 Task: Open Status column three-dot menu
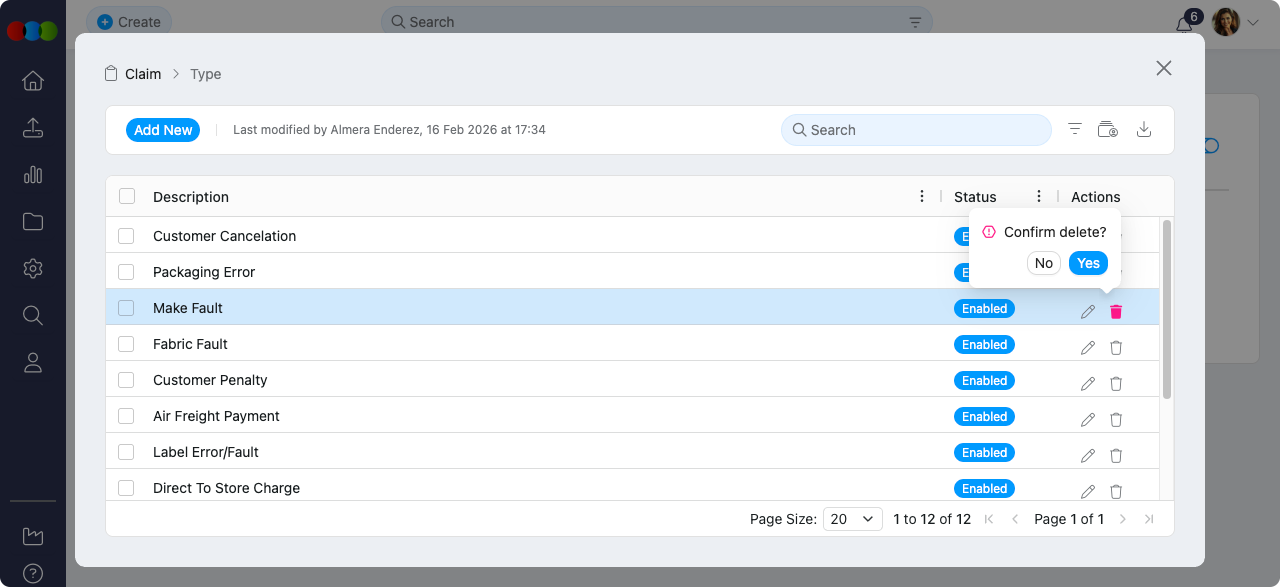1039,196
